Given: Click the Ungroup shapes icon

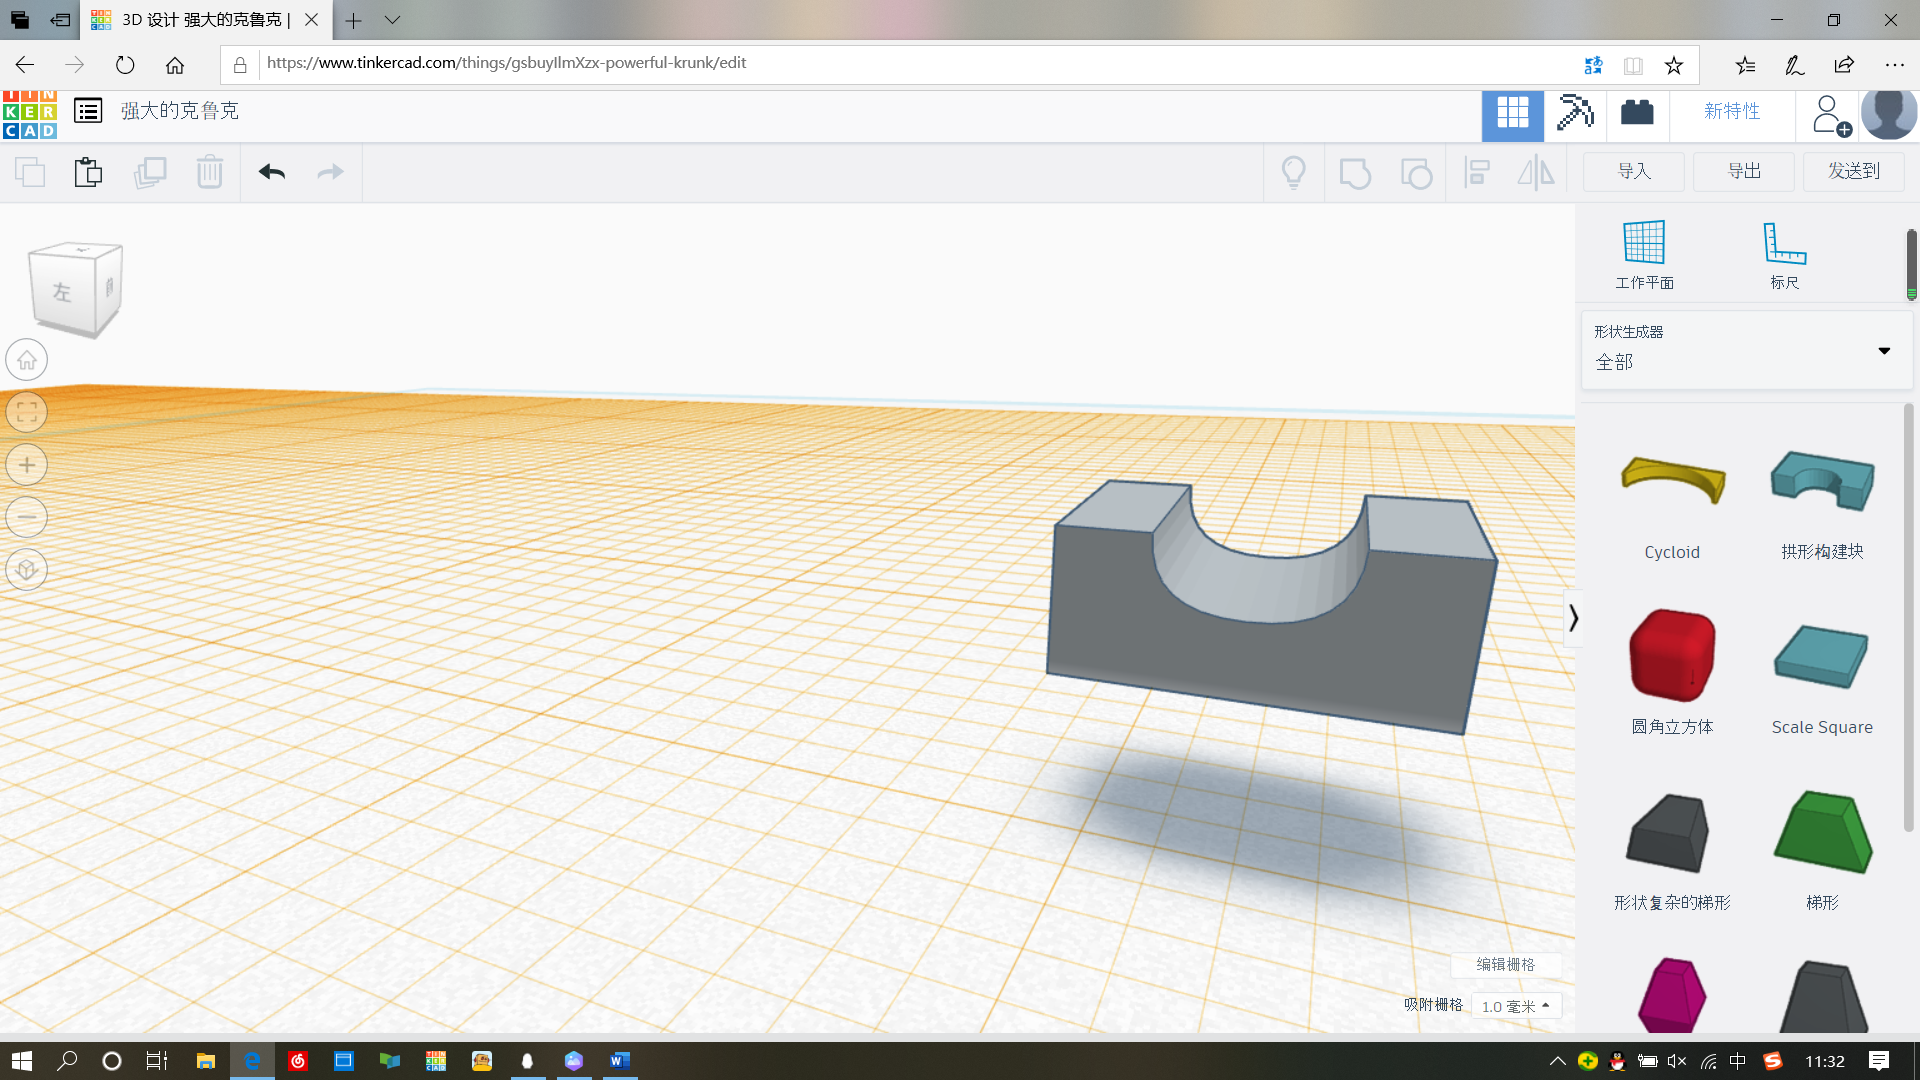Looking at the screenshot, I should 1416,173.
